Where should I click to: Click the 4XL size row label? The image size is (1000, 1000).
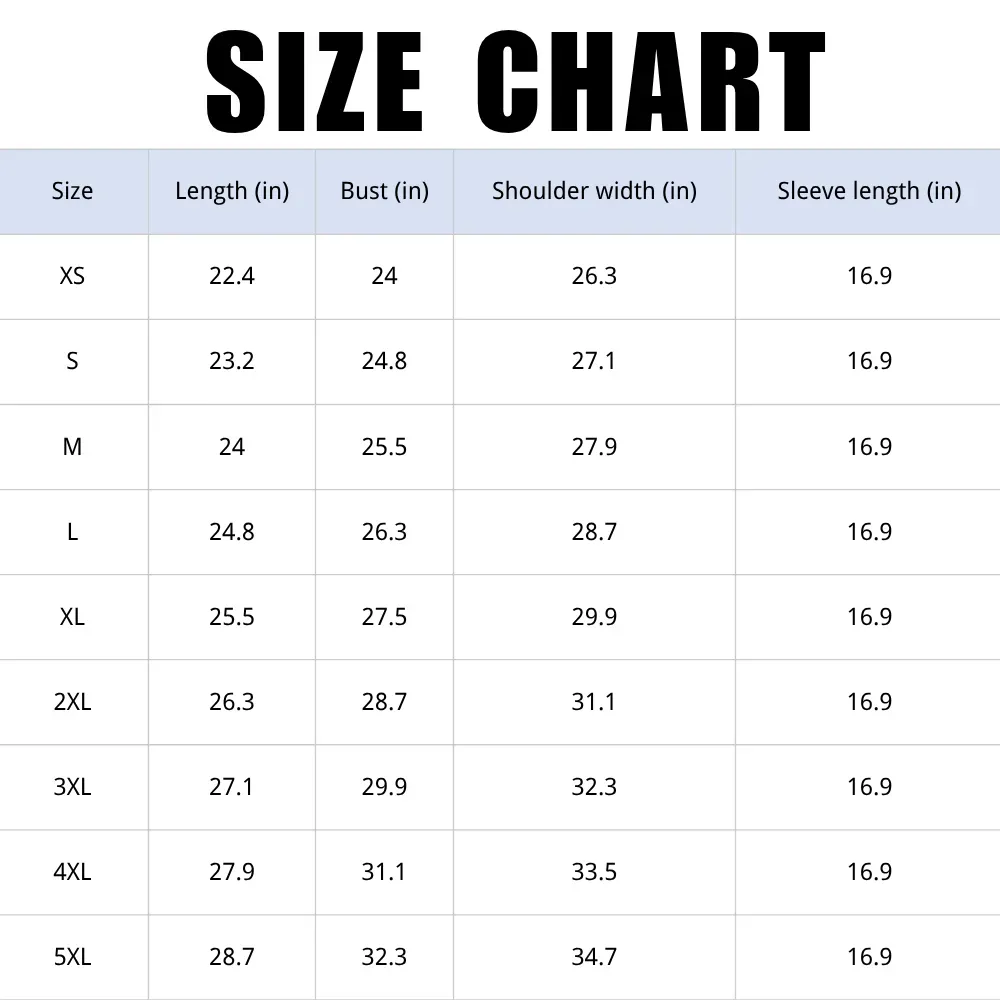pos(72,872)
